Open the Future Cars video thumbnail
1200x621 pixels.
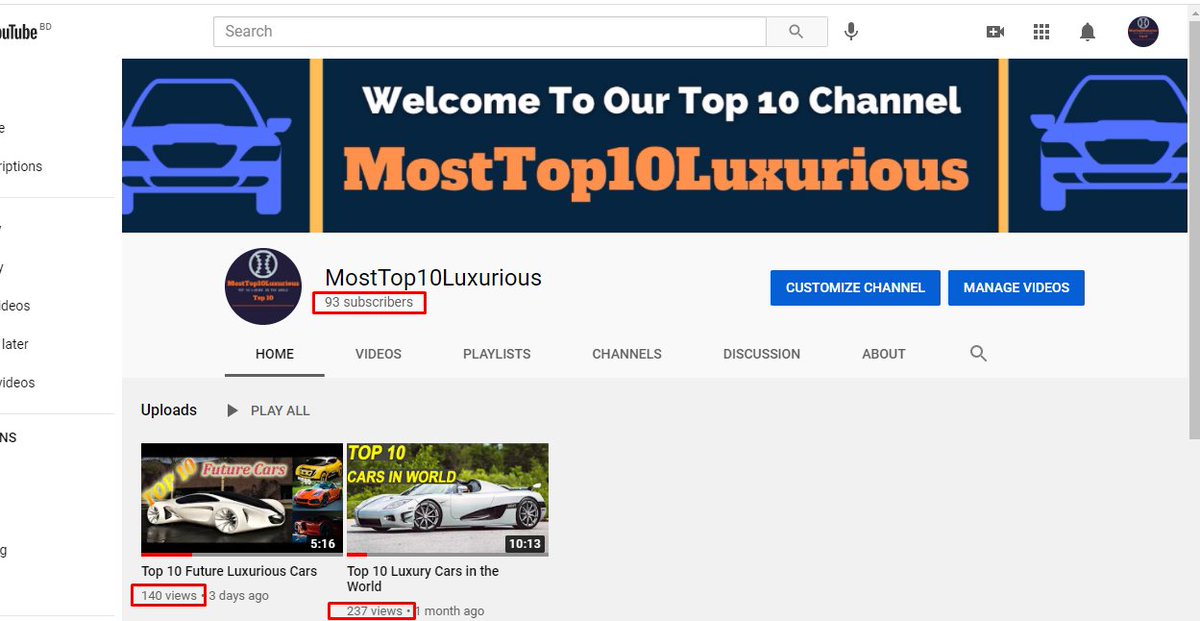(242, 500)
